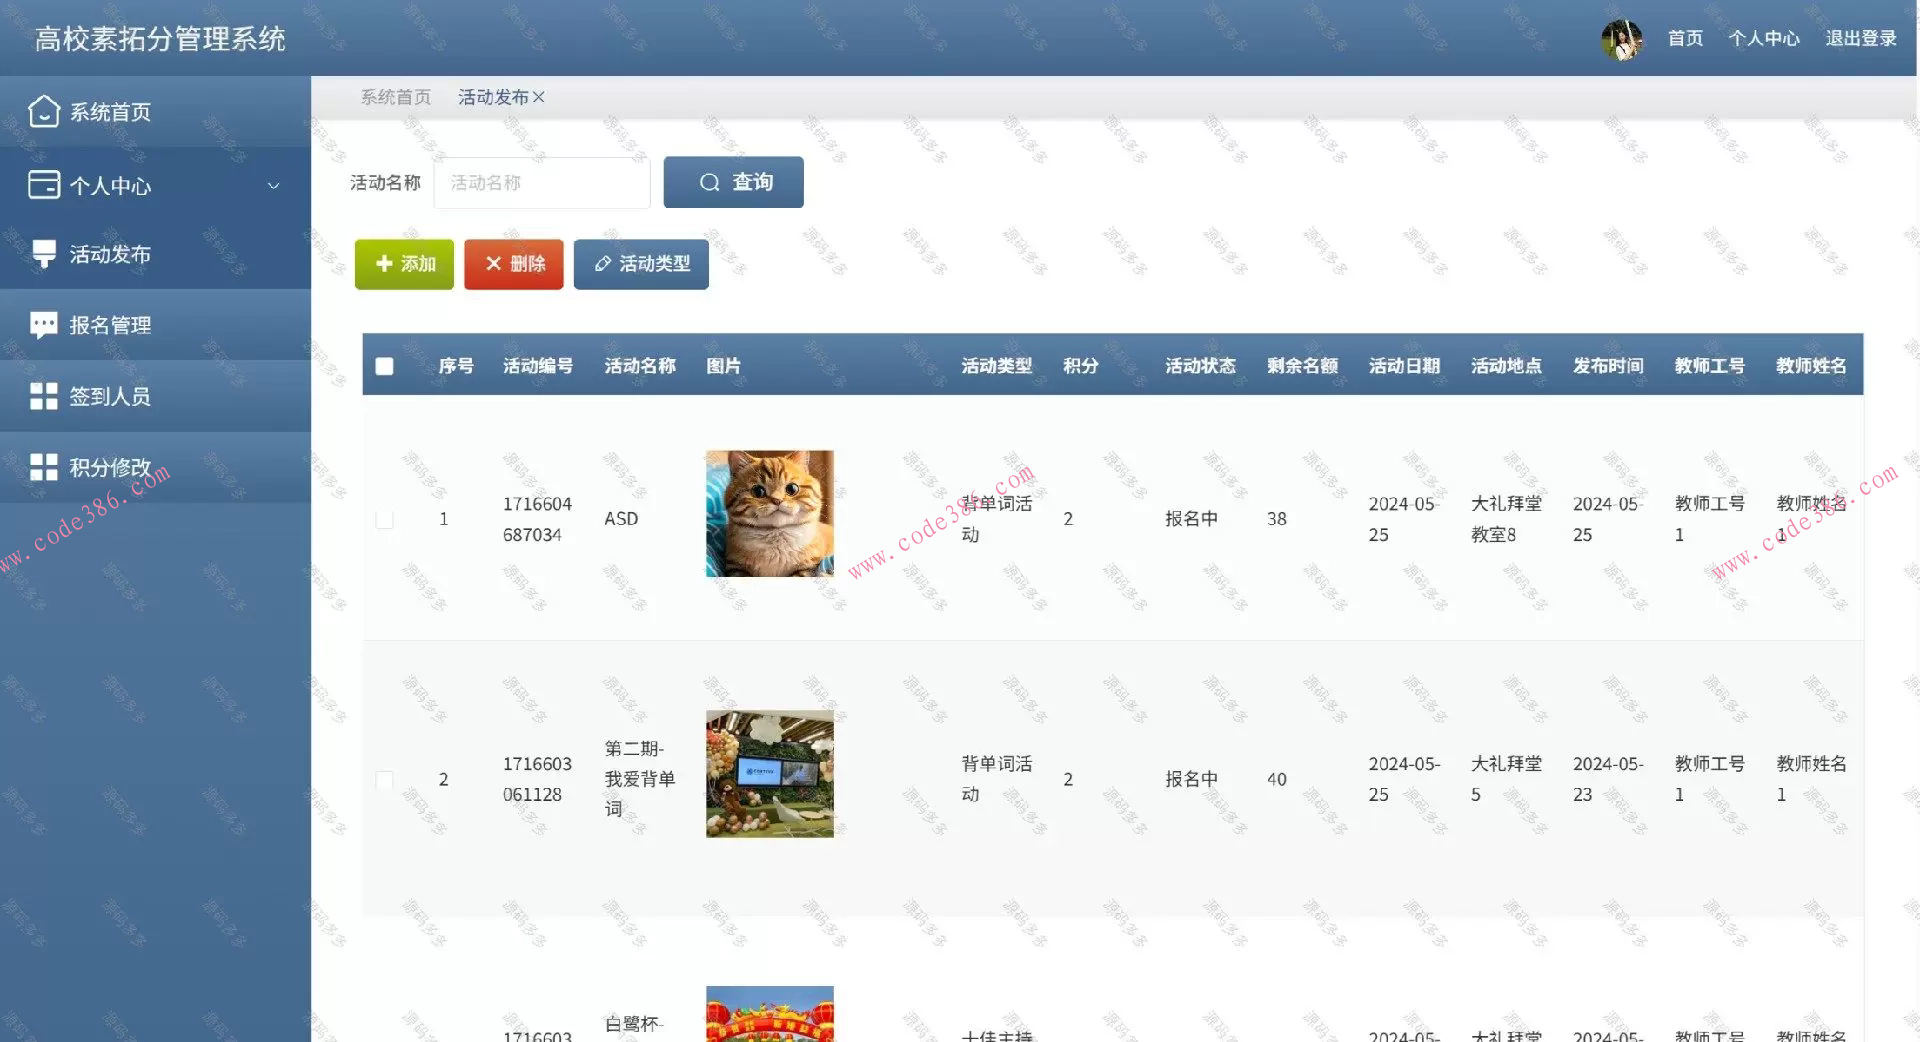Toggle the select-all checkbox in table header
Viewport: 1920px width, 1042px height.
(x=385, y=366)
